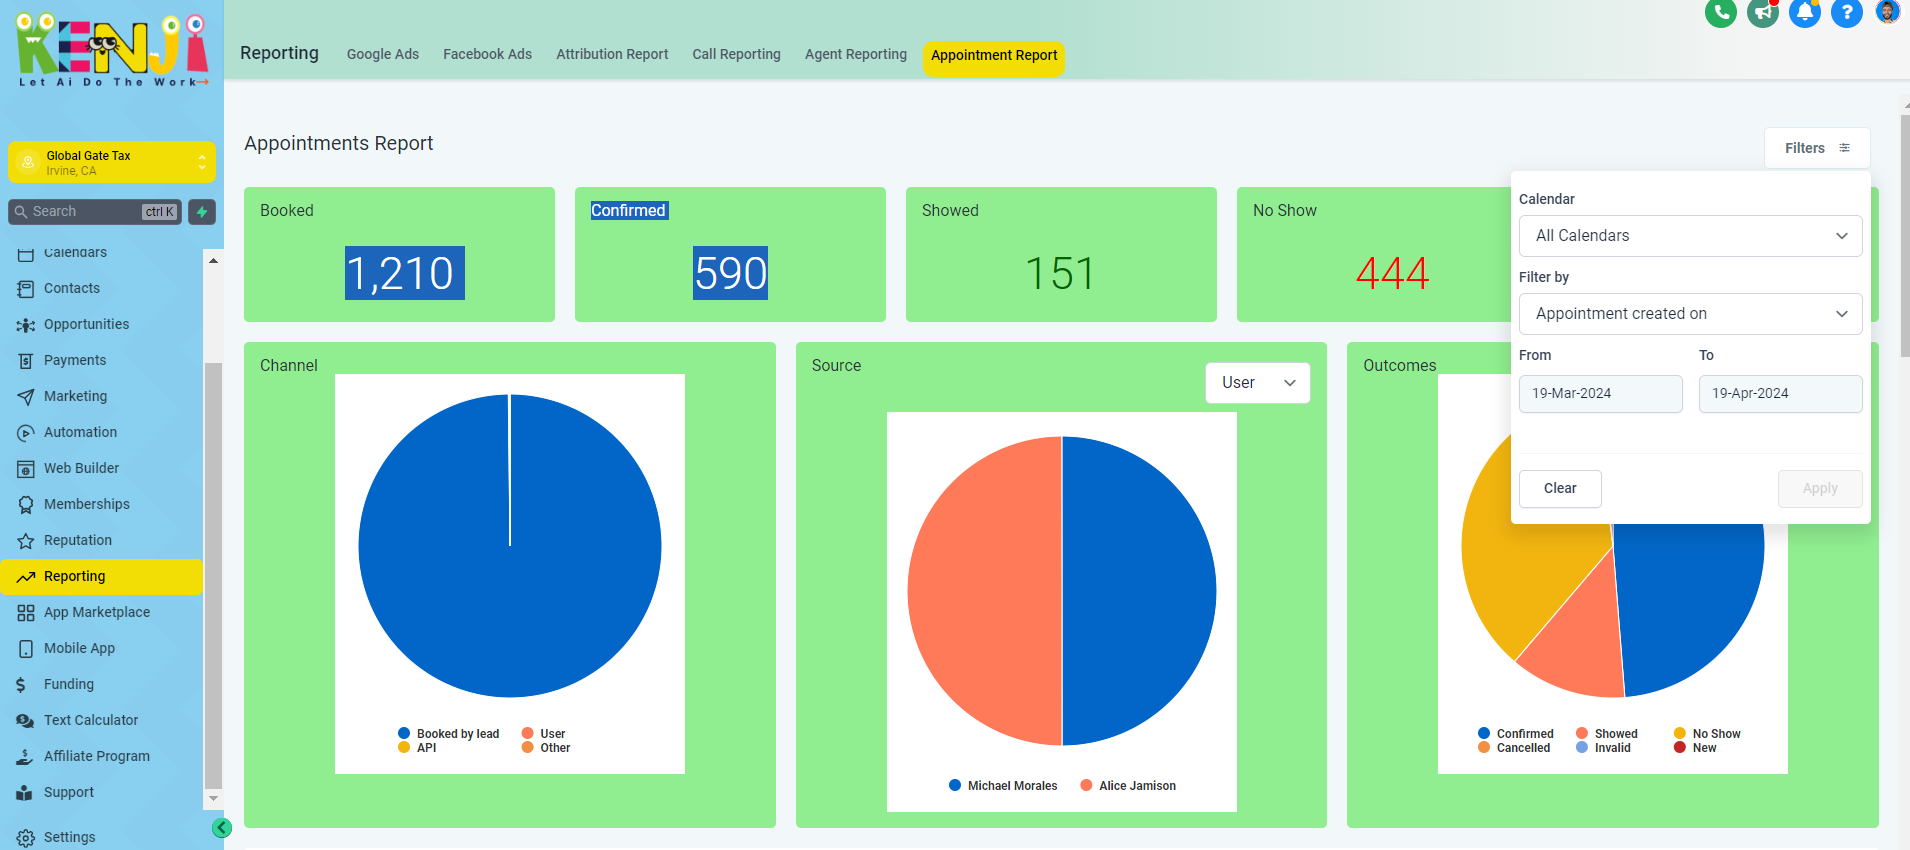Click the Marketing paper plane icon
Image resolution: width=1910 pixels, height=850 pixels.
(x=26, y=397)
